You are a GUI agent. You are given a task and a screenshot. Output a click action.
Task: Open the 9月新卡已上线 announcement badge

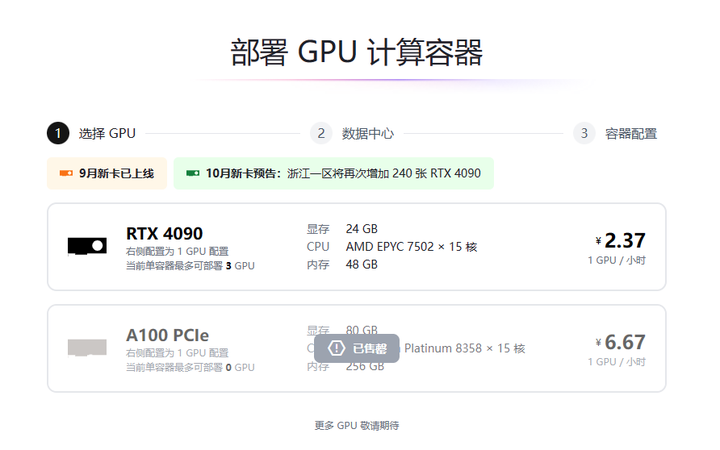(107, 173)
